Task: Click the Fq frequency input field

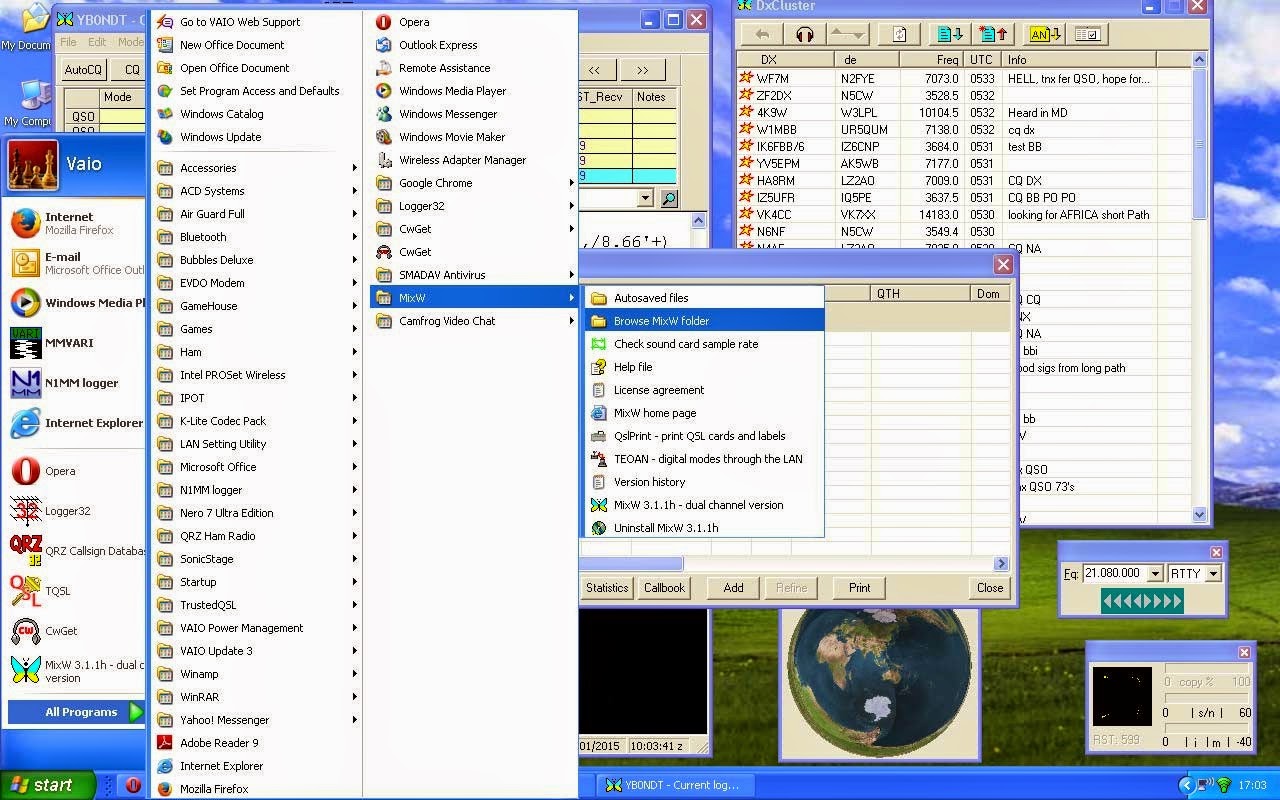Action: (1114, 574)
